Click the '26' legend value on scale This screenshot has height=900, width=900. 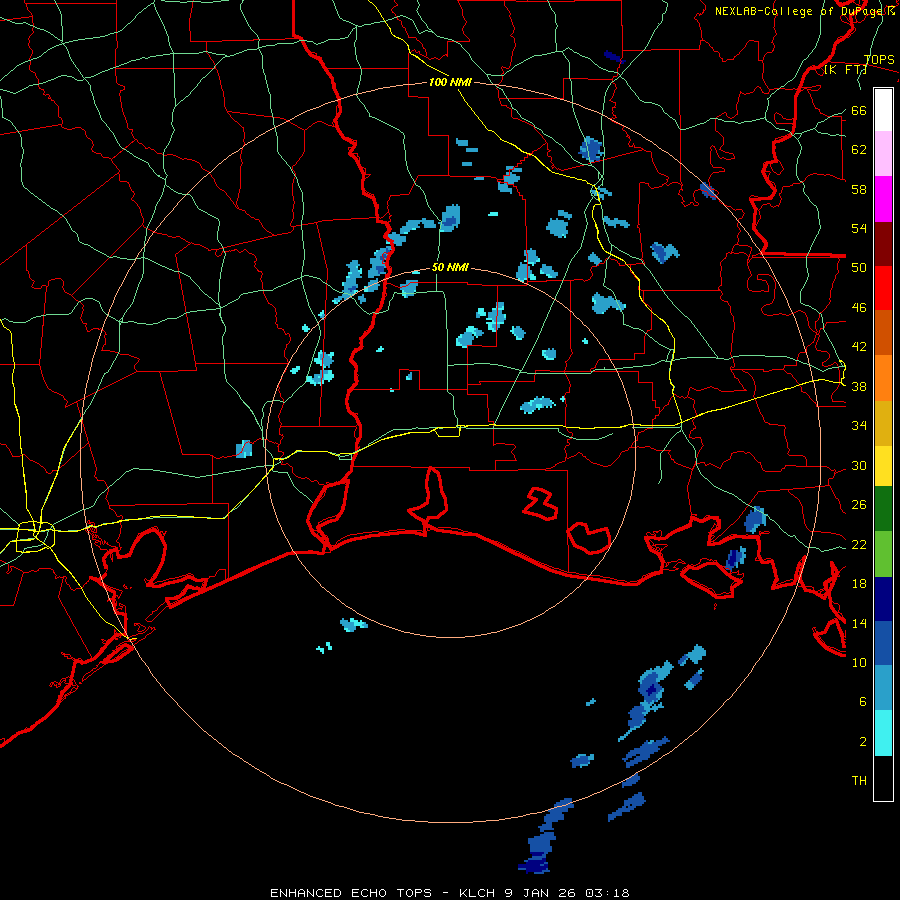(x=859, y=505)
